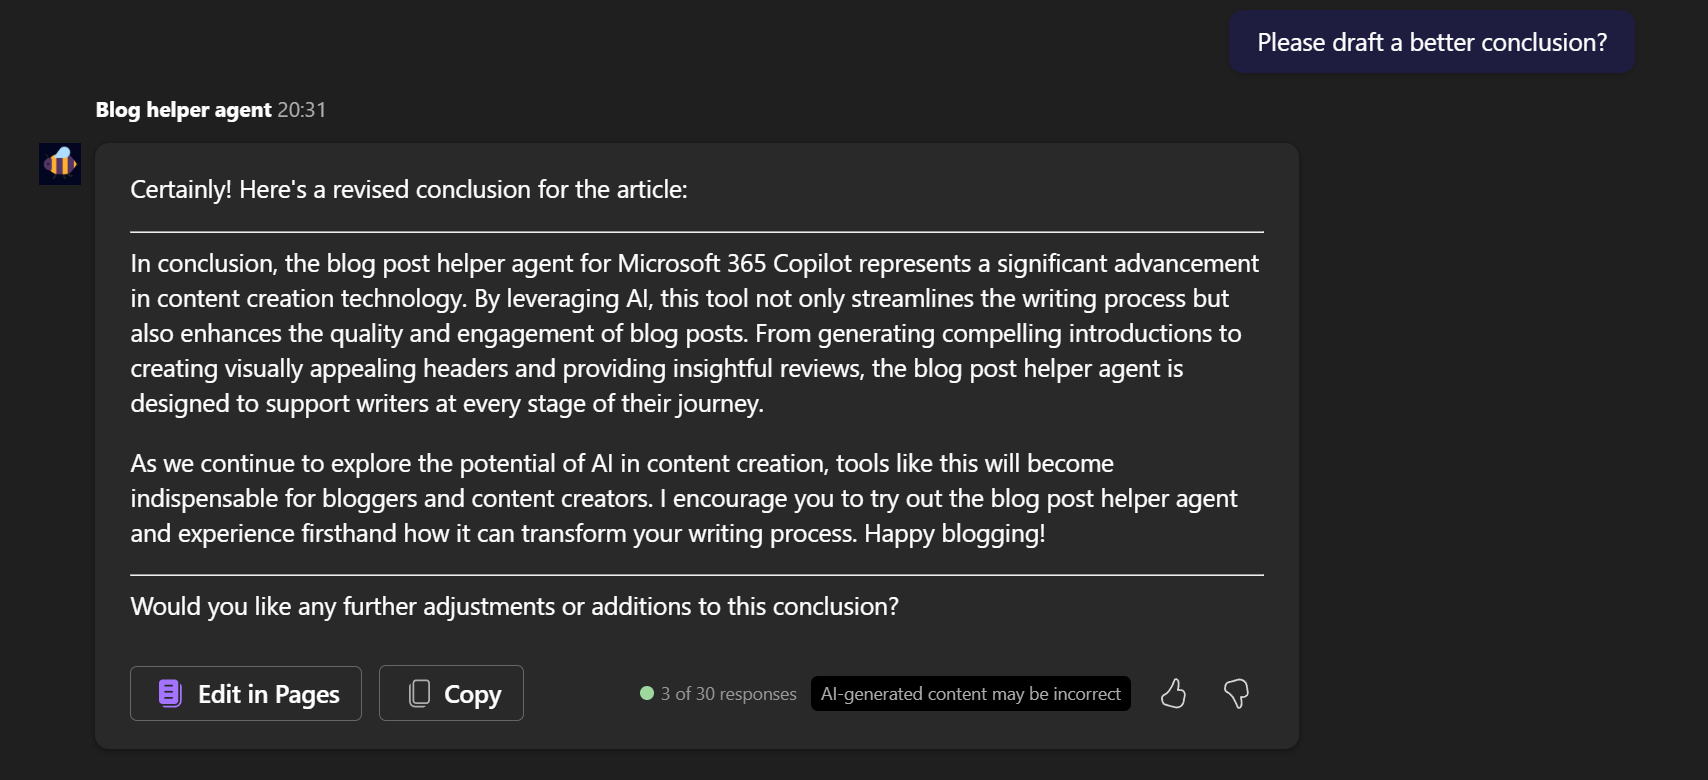Viewport: 1708px width, 780px height.
Task: Click the 'Please draft a better conclusion?' message bubble
Action: [1432, 42]
